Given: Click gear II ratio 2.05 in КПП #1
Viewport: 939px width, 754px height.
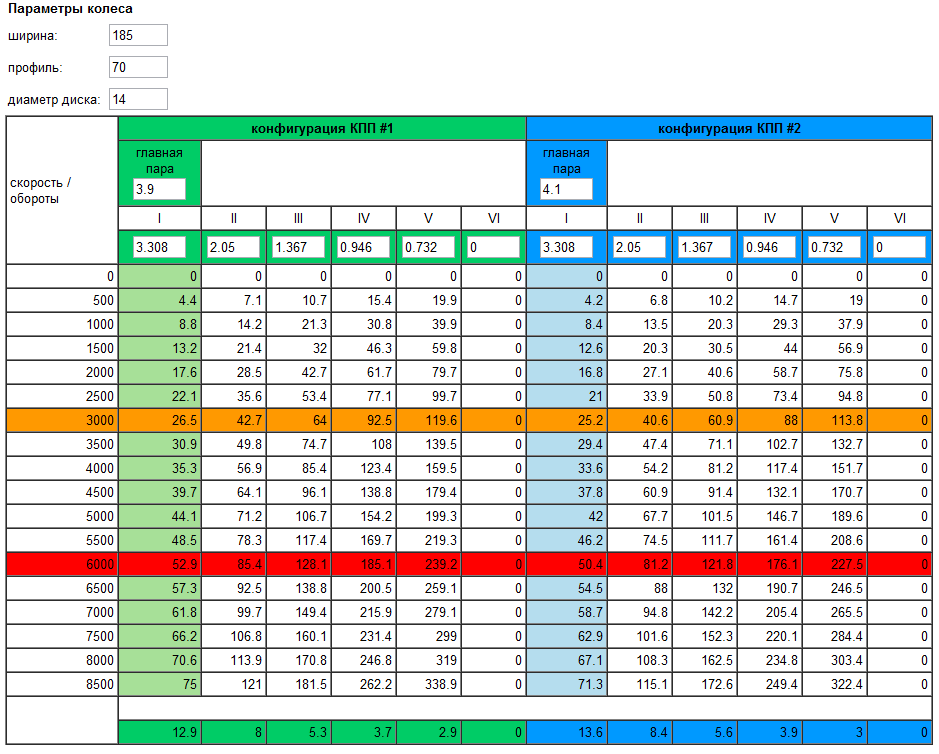Looking at the screenshot, I should [x=234, y=247].
